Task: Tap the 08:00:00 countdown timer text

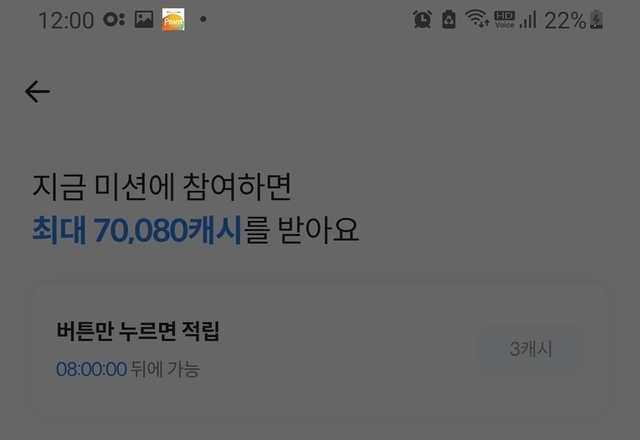Action: point(91,369)
